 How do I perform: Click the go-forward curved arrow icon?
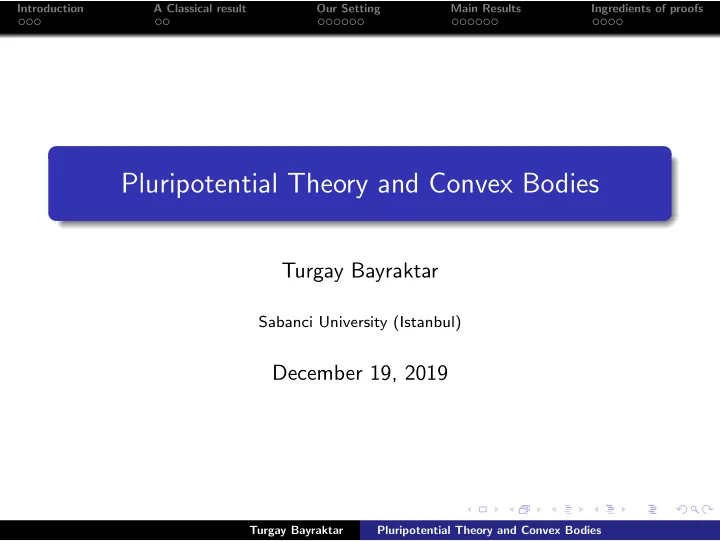click(x=708, y=509)
